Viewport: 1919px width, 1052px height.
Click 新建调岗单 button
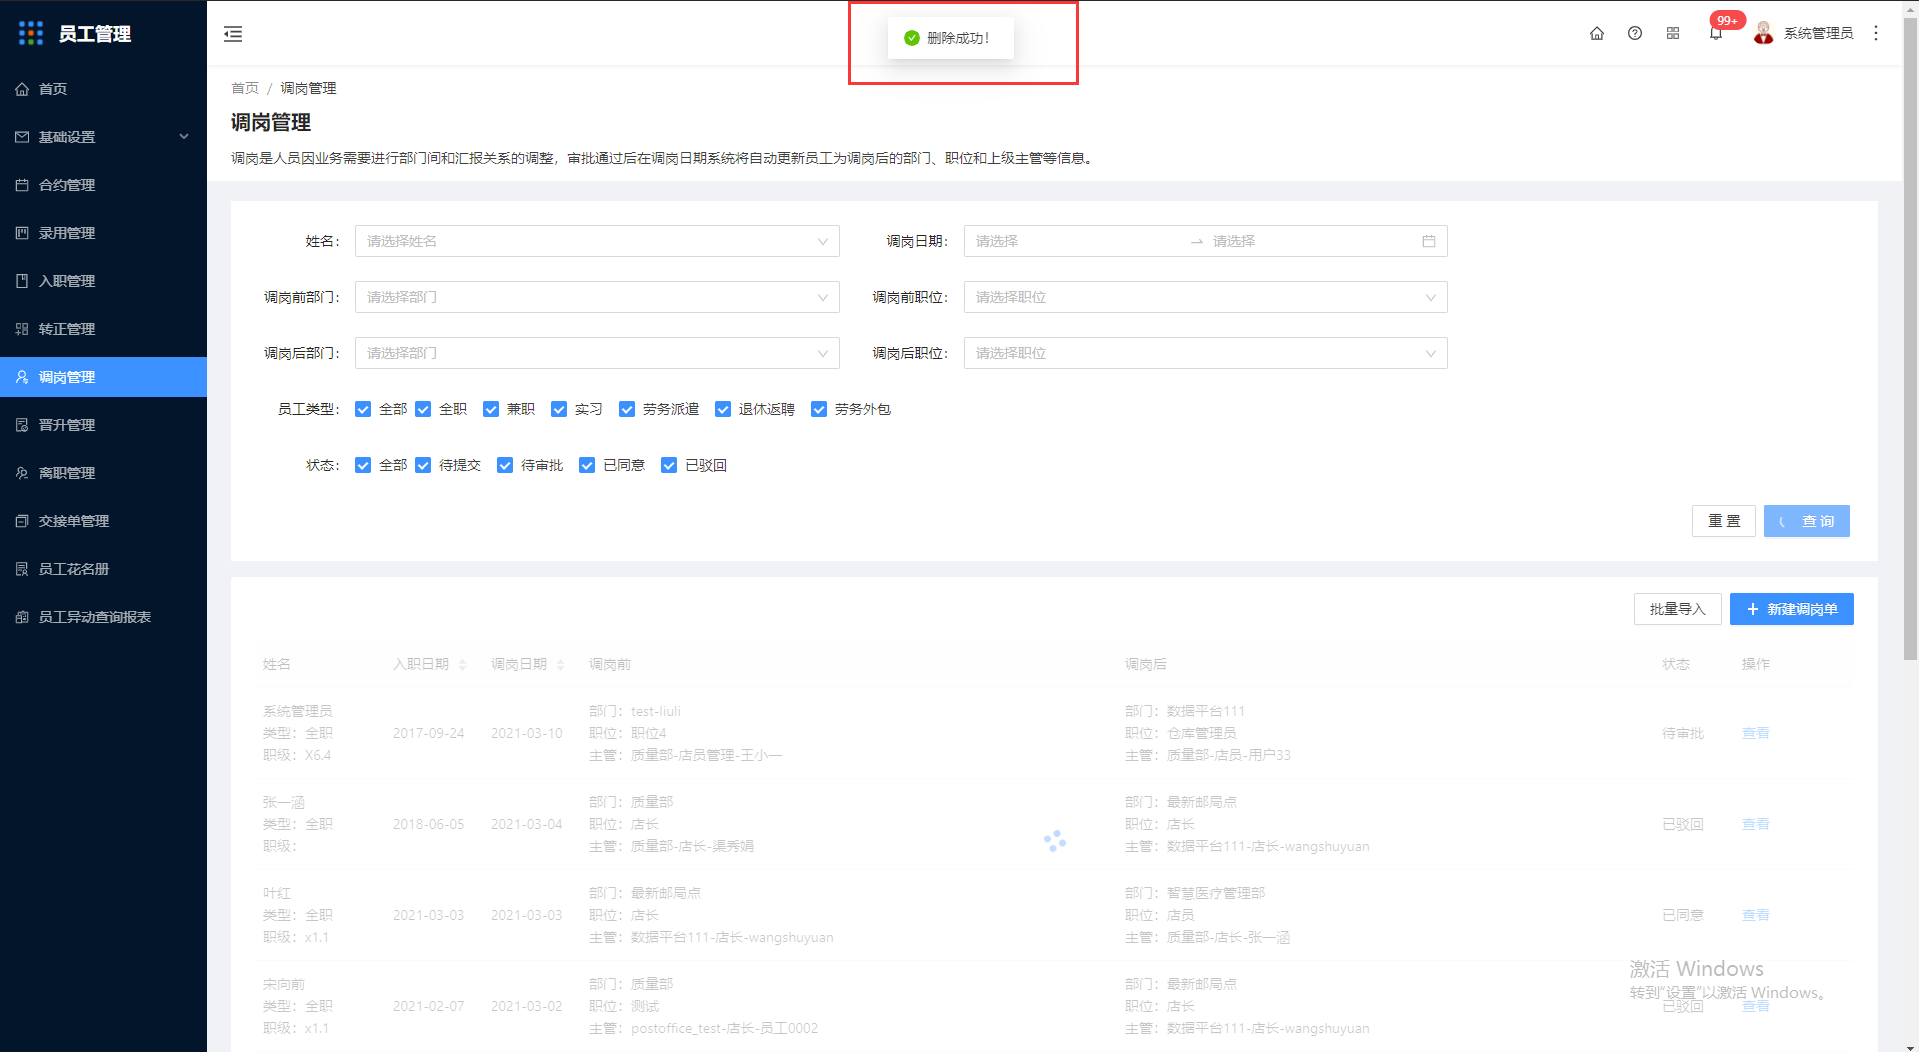[1791, 609]
